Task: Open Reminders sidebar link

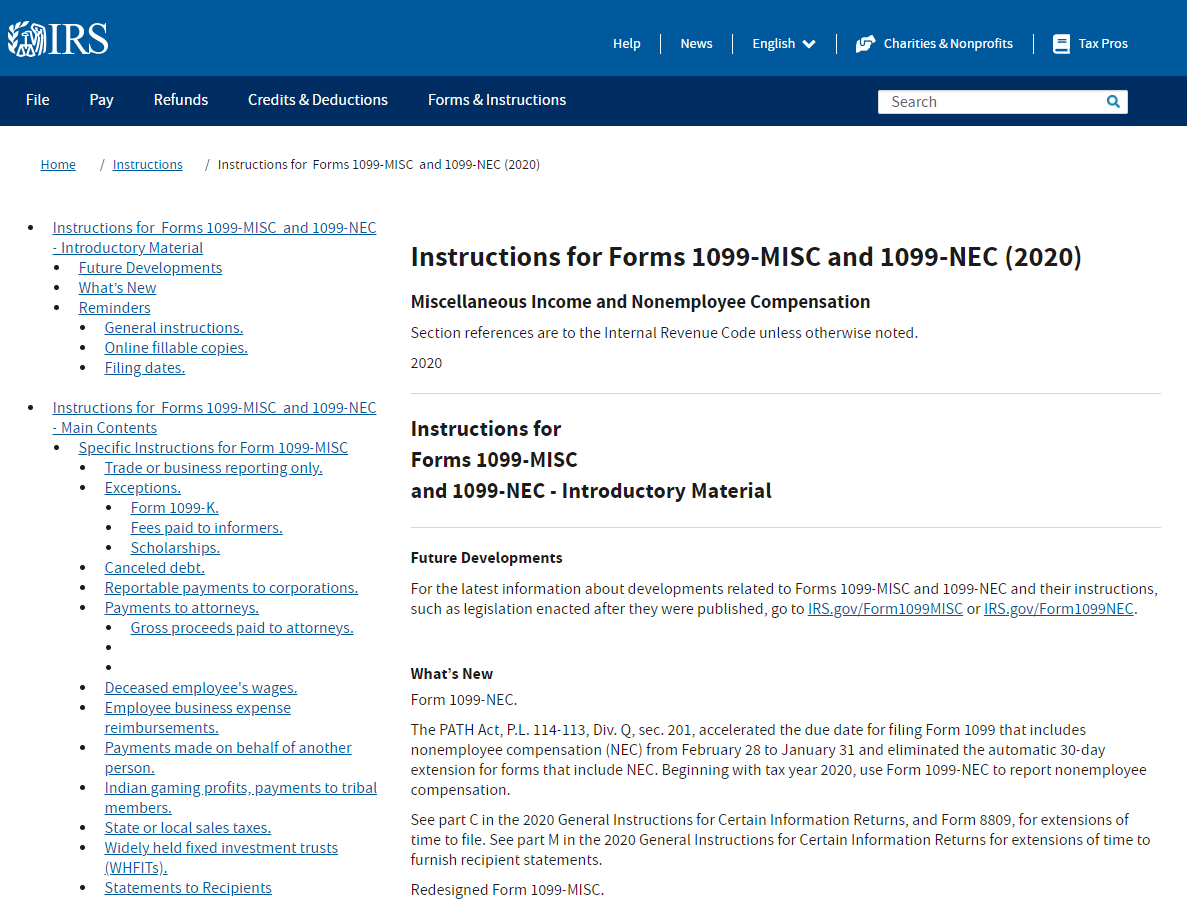Action: tap(114, 308)
